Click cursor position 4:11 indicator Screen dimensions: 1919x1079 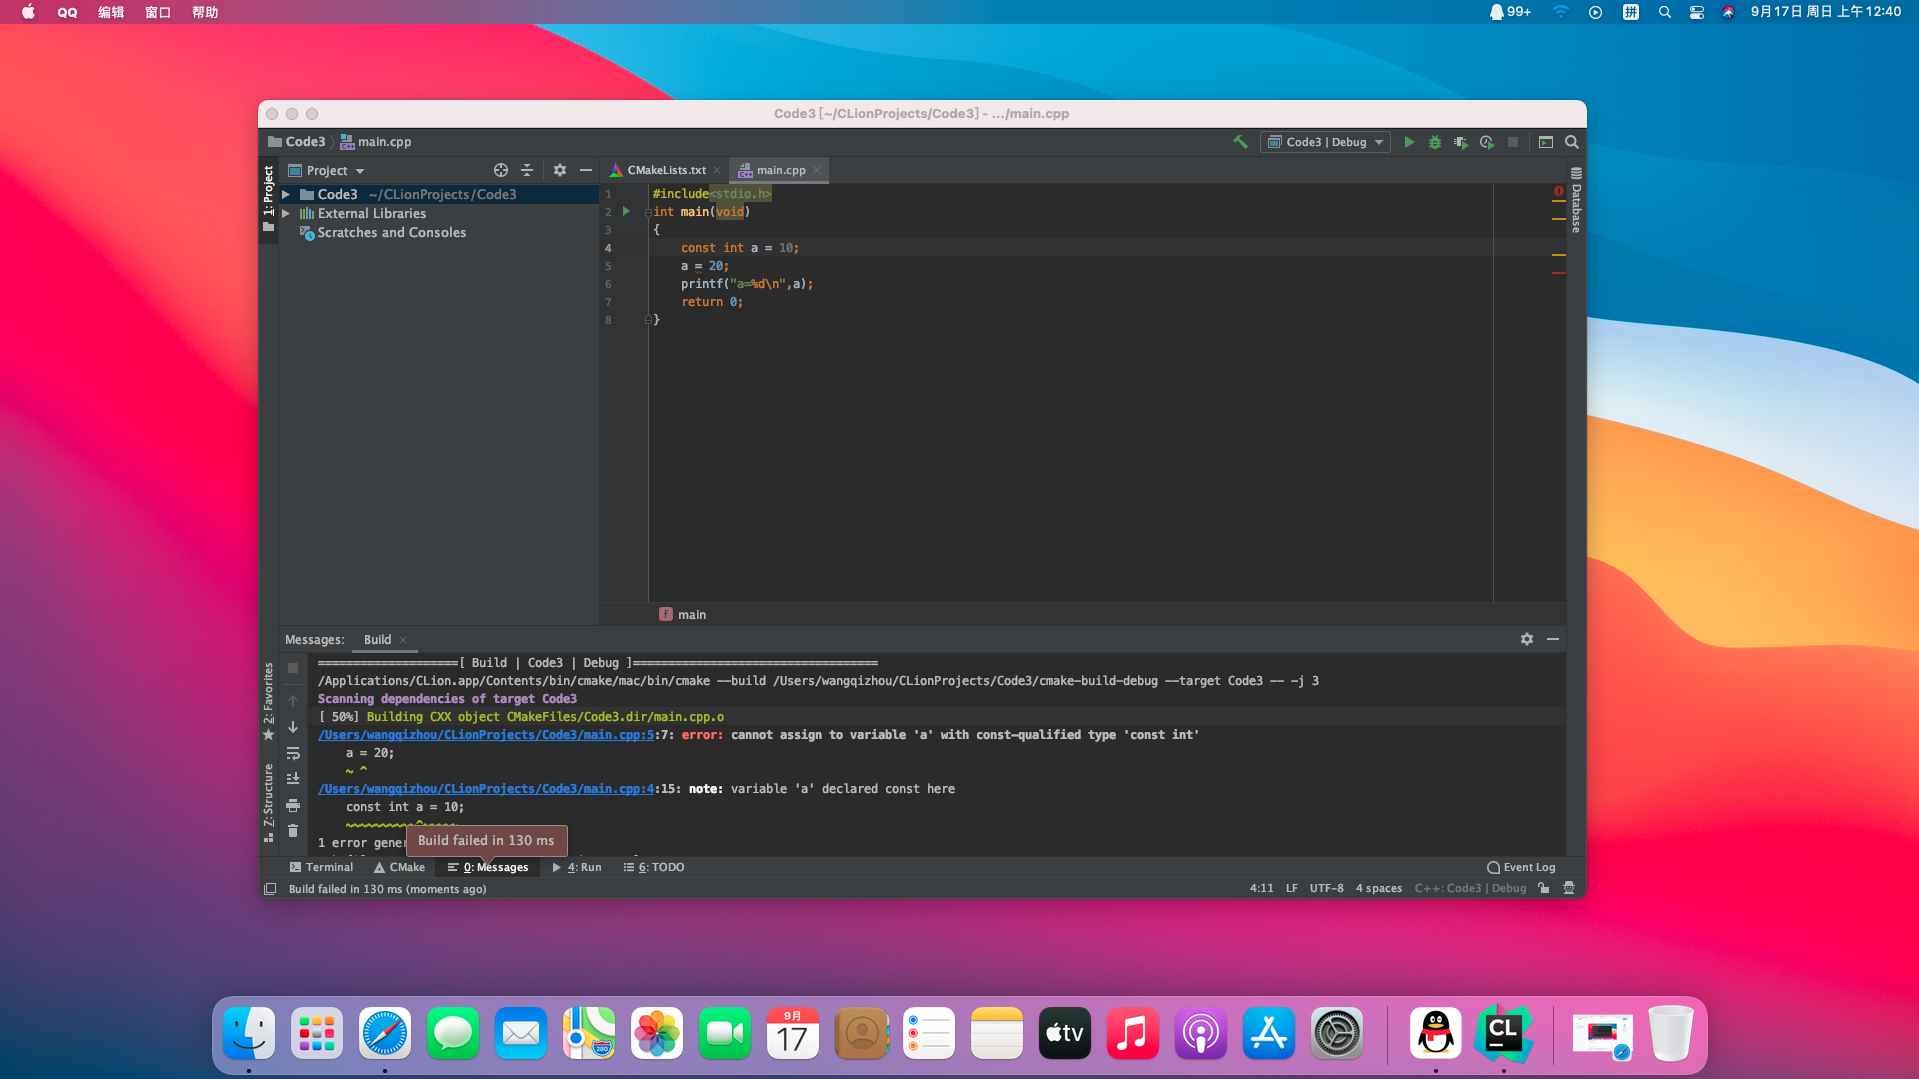point(1261,888)
